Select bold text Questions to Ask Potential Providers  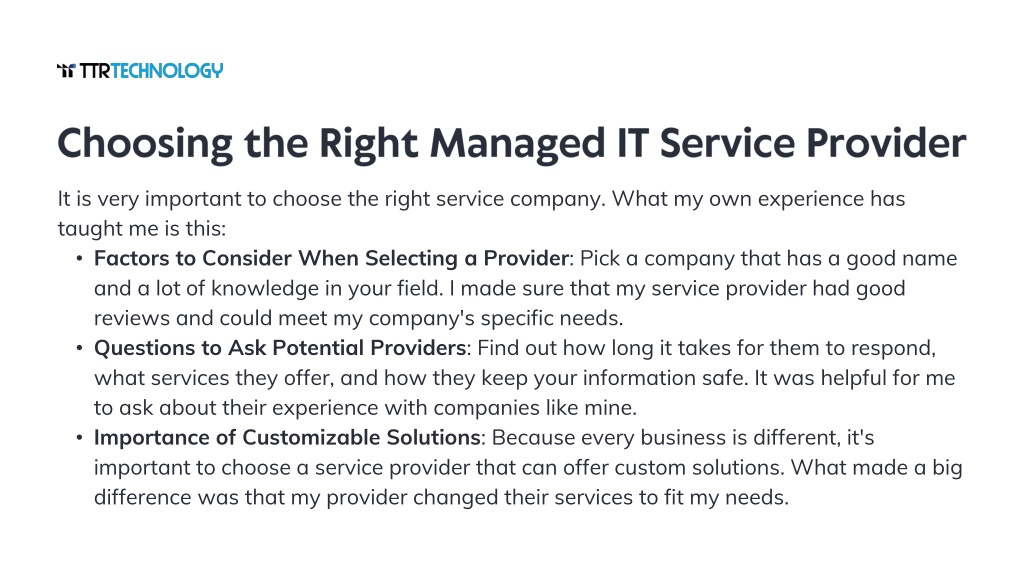pyautogui.click(x=280, y=348)
